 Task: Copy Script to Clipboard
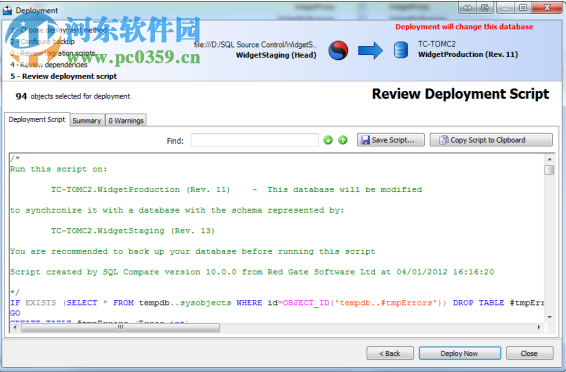(x=491, y=140)
